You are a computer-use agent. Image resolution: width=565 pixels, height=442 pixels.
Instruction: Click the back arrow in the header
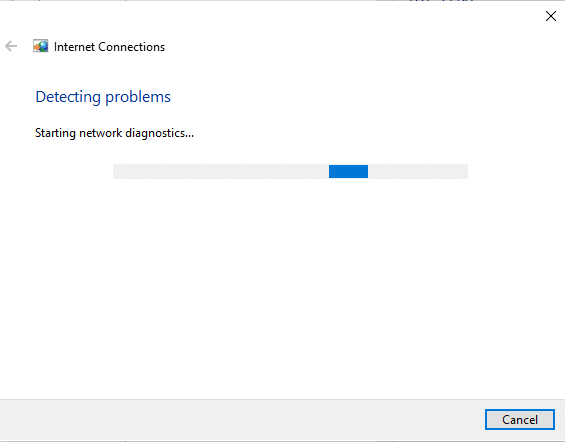(11, 46)
